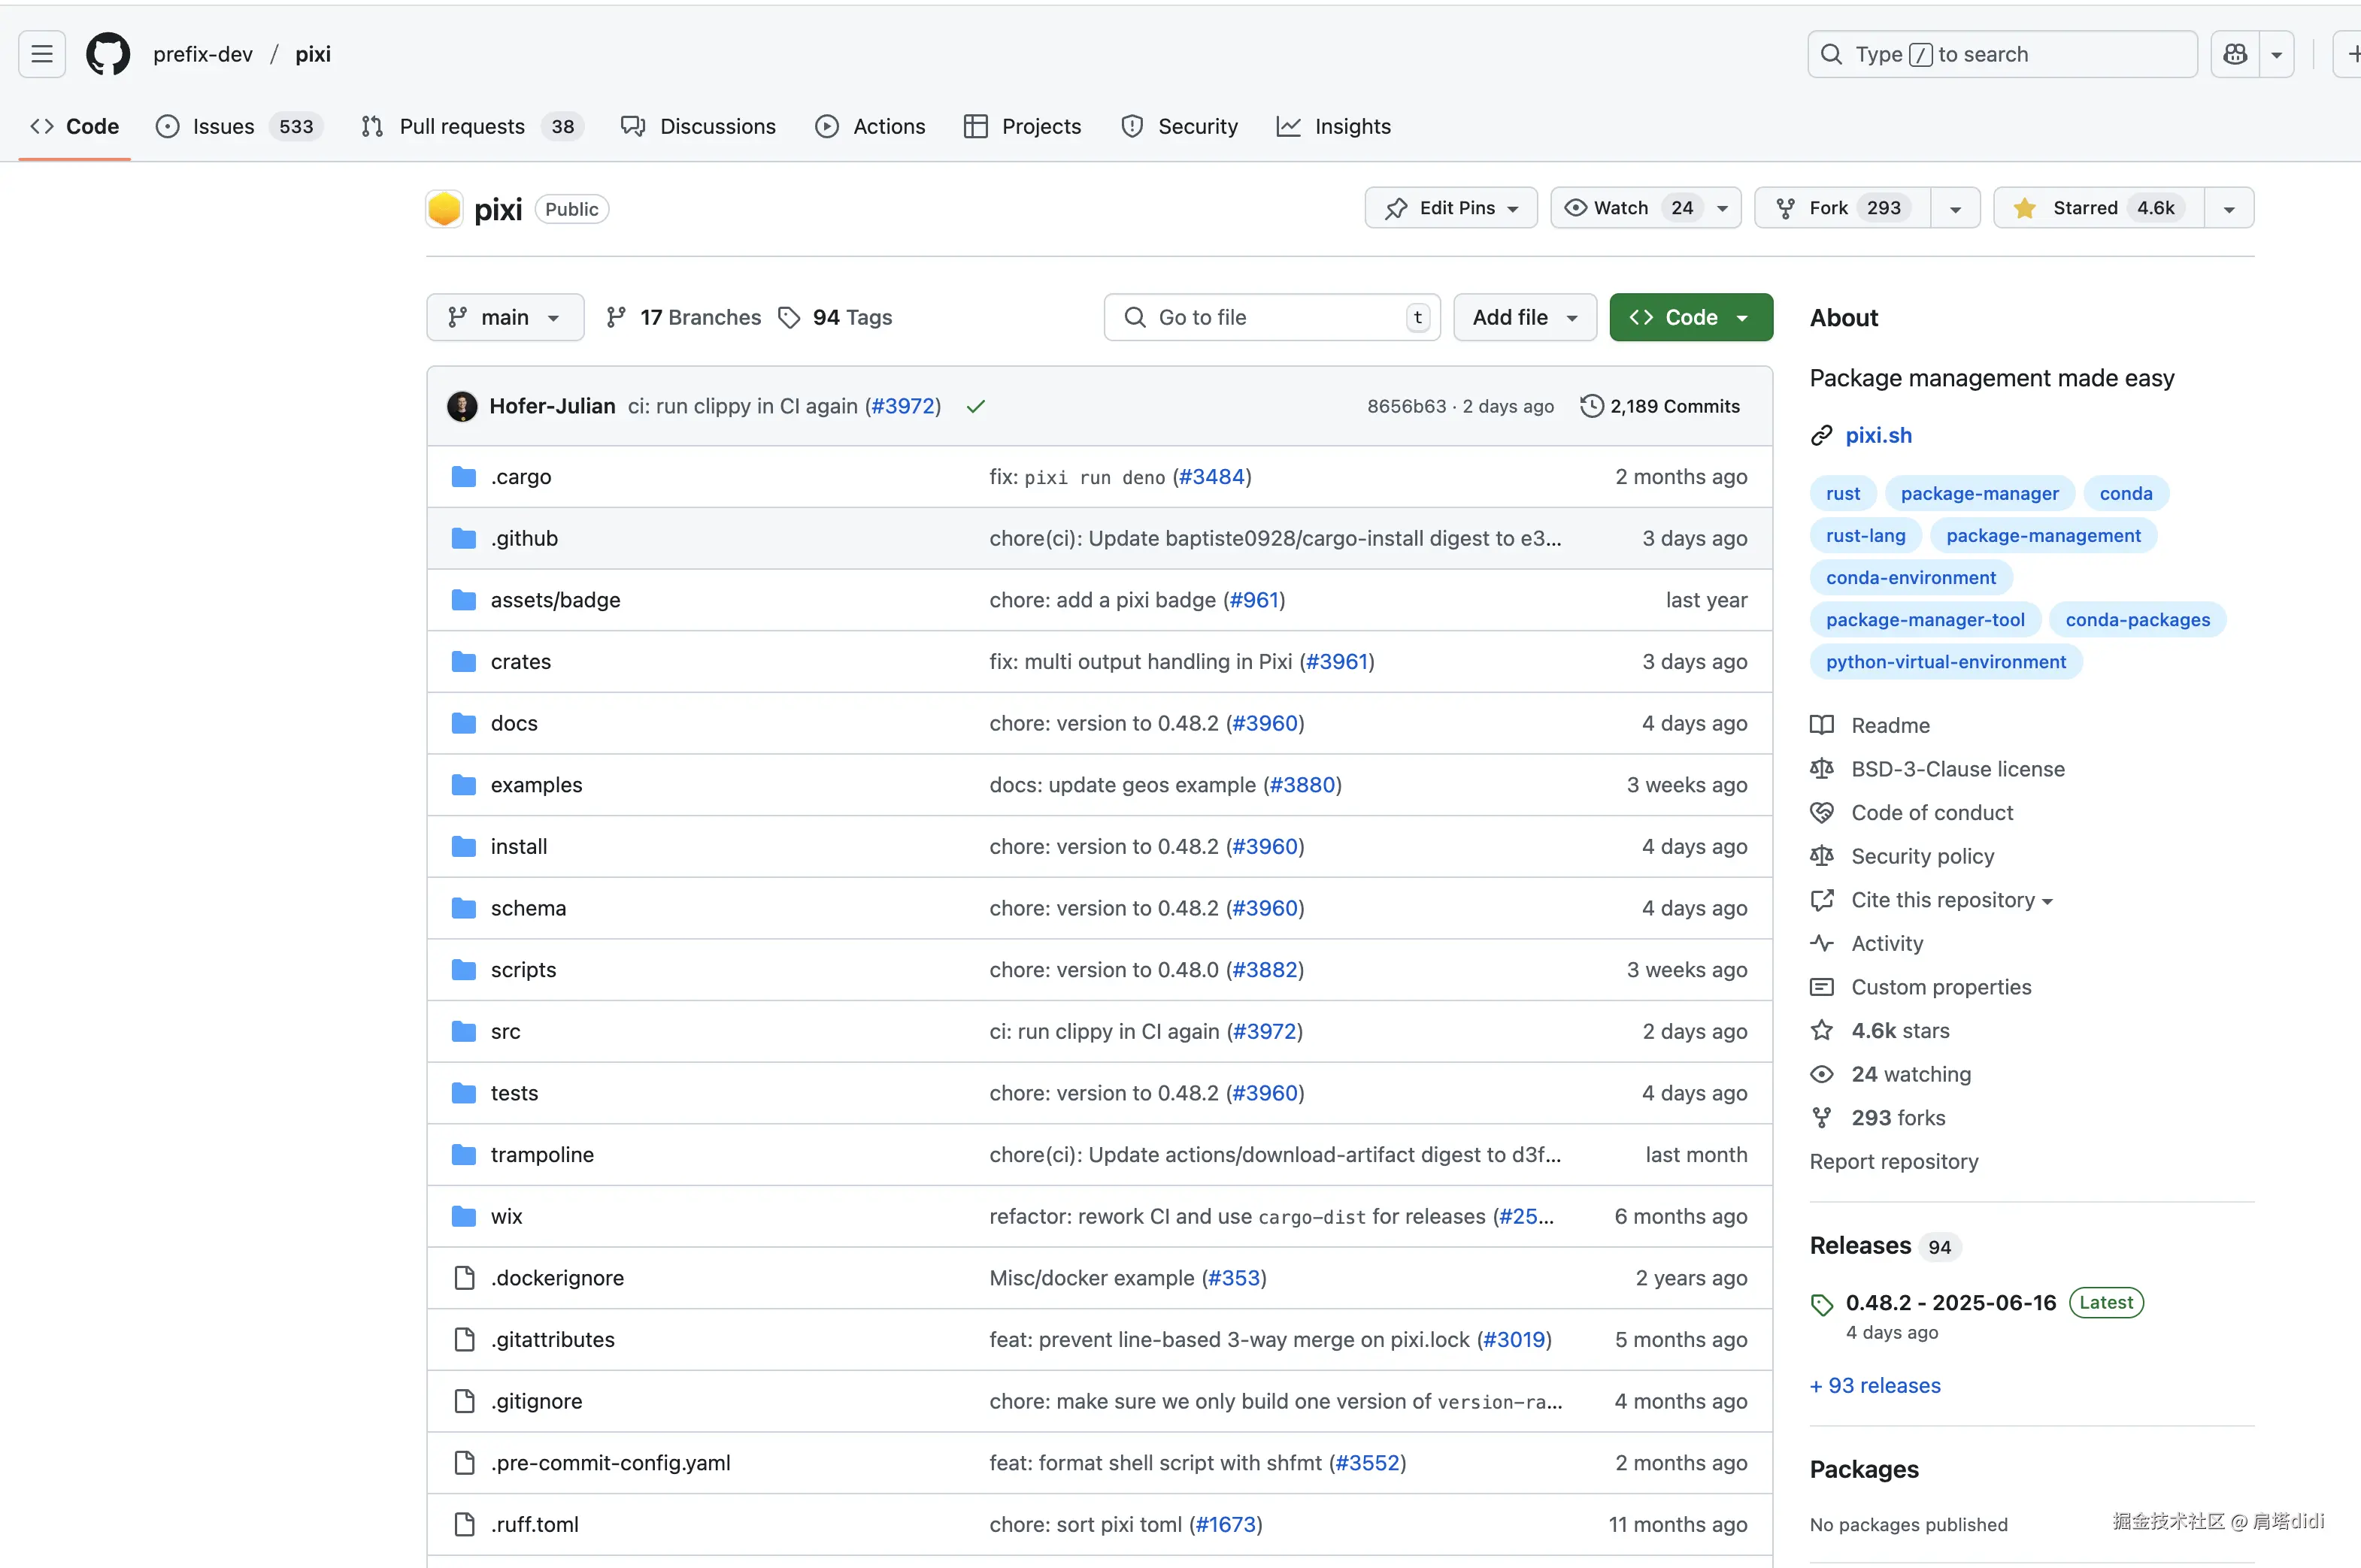2361x1568 pixels.
Task: Open the Copilot icon button
Action: click(2234, 54)
